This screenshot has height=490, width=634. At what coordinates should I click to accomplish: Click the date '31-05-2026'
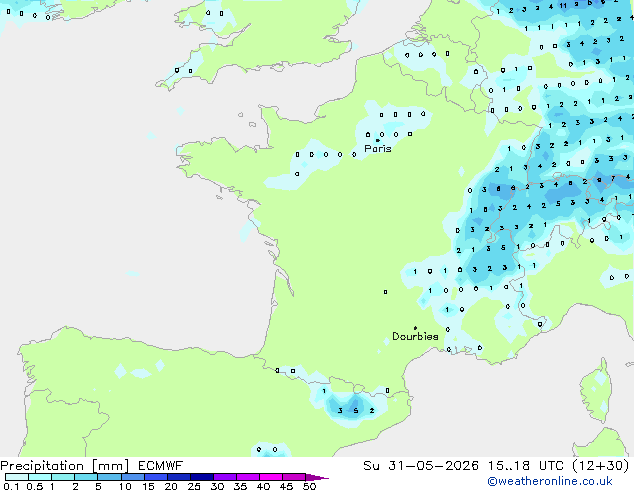pos(433,466)
